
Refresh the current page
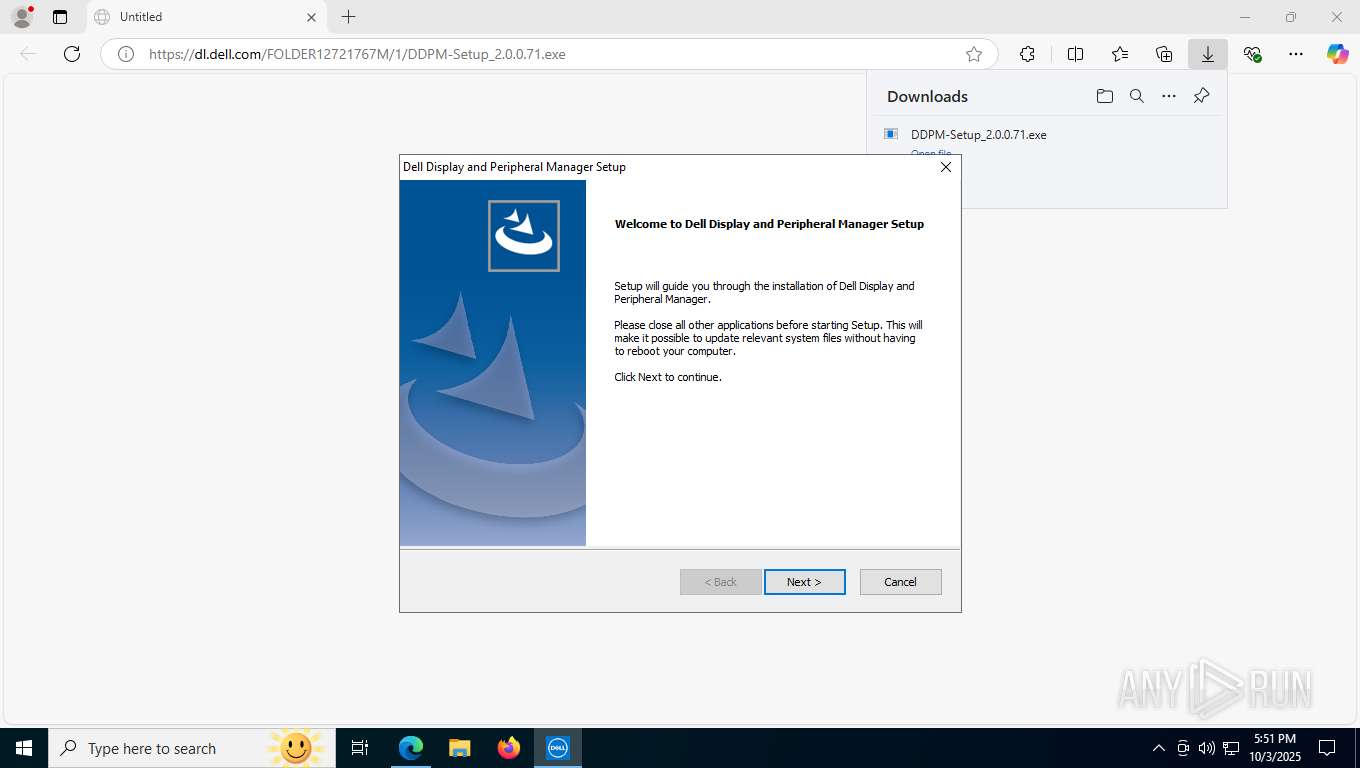point(72,54)
